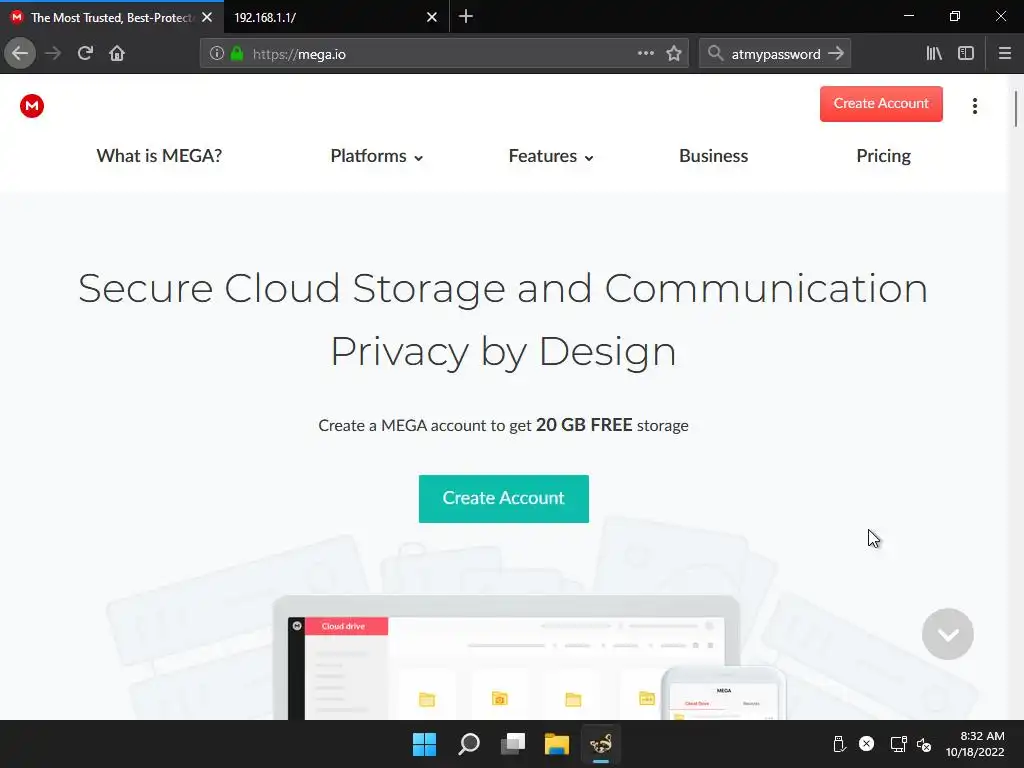Submit the search with the arrow icon
The image size is (1024, 768).
[x=836, y=54]
